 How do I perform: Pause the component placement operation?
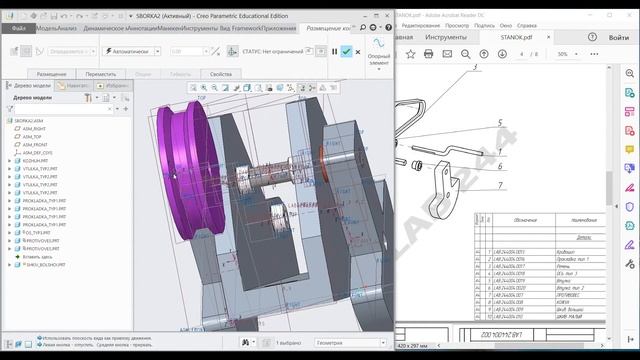coord(334,52)
